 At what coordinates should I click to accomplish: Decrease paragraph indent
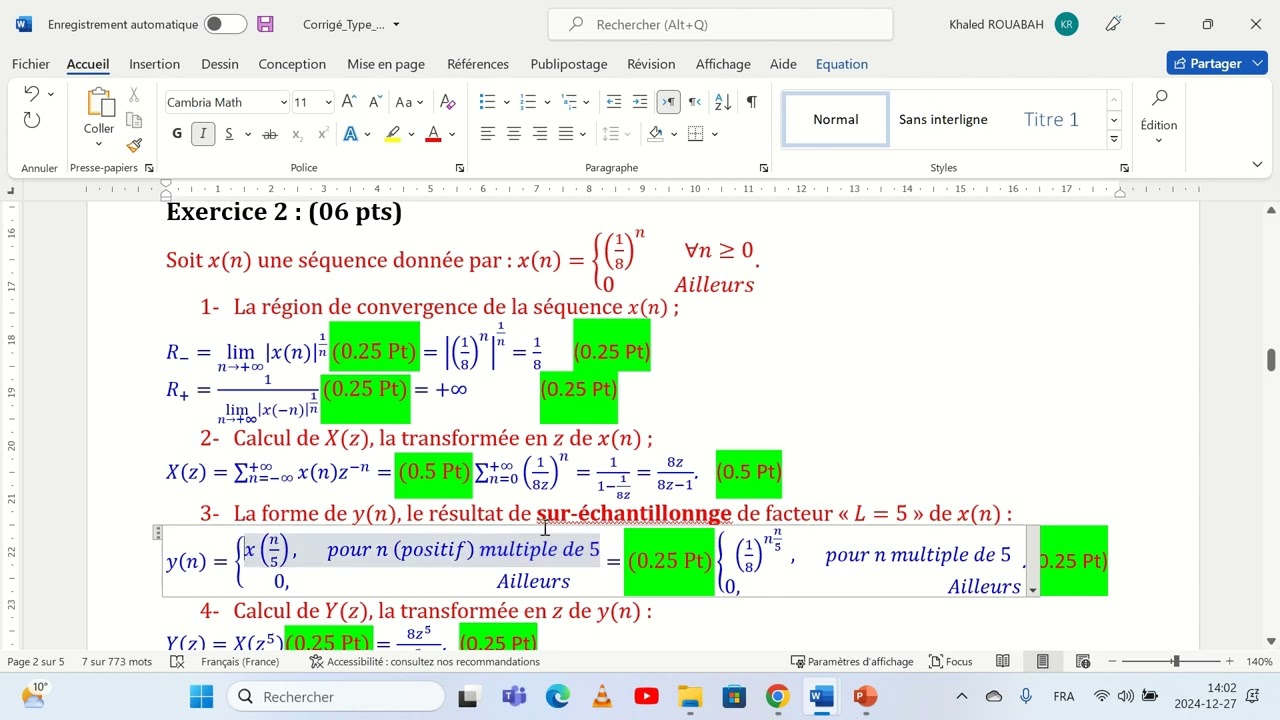[x=614, y=102]
